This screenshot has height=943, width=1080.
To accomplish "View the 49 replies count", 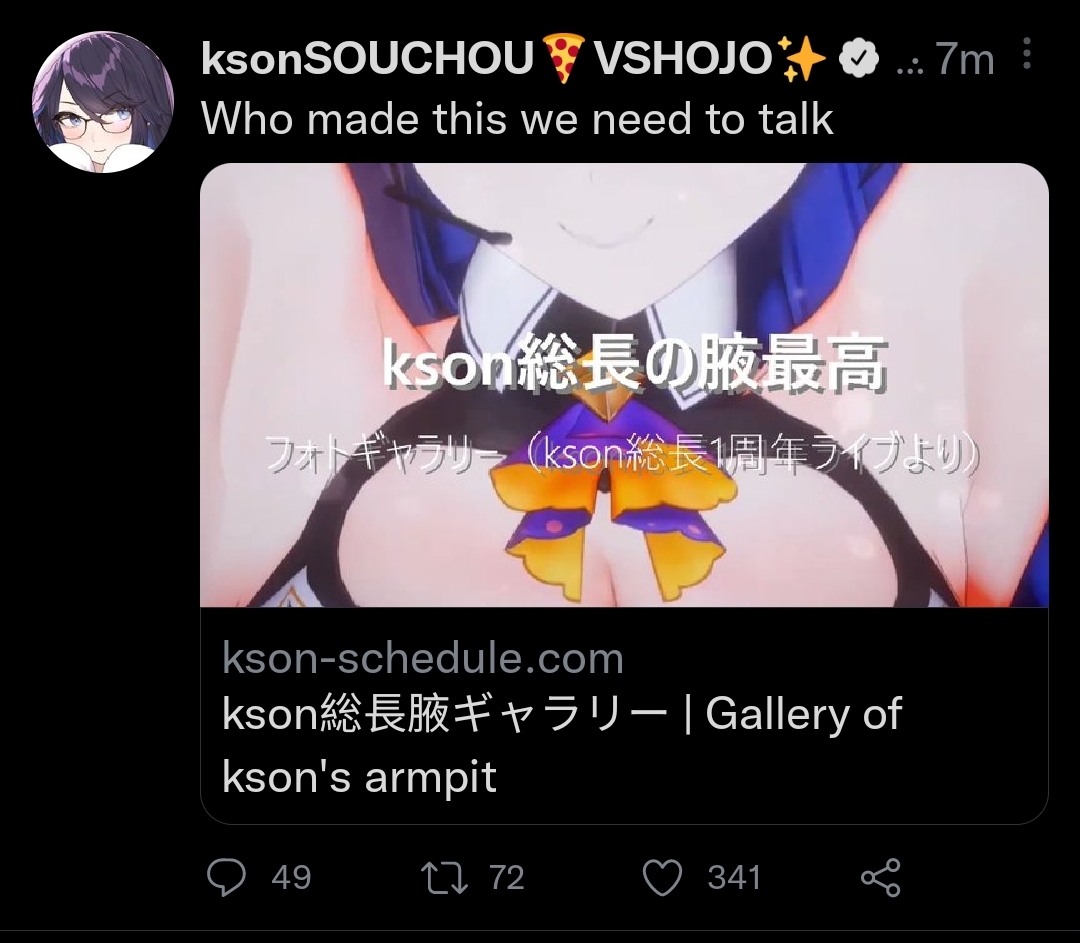I will 291,878.
